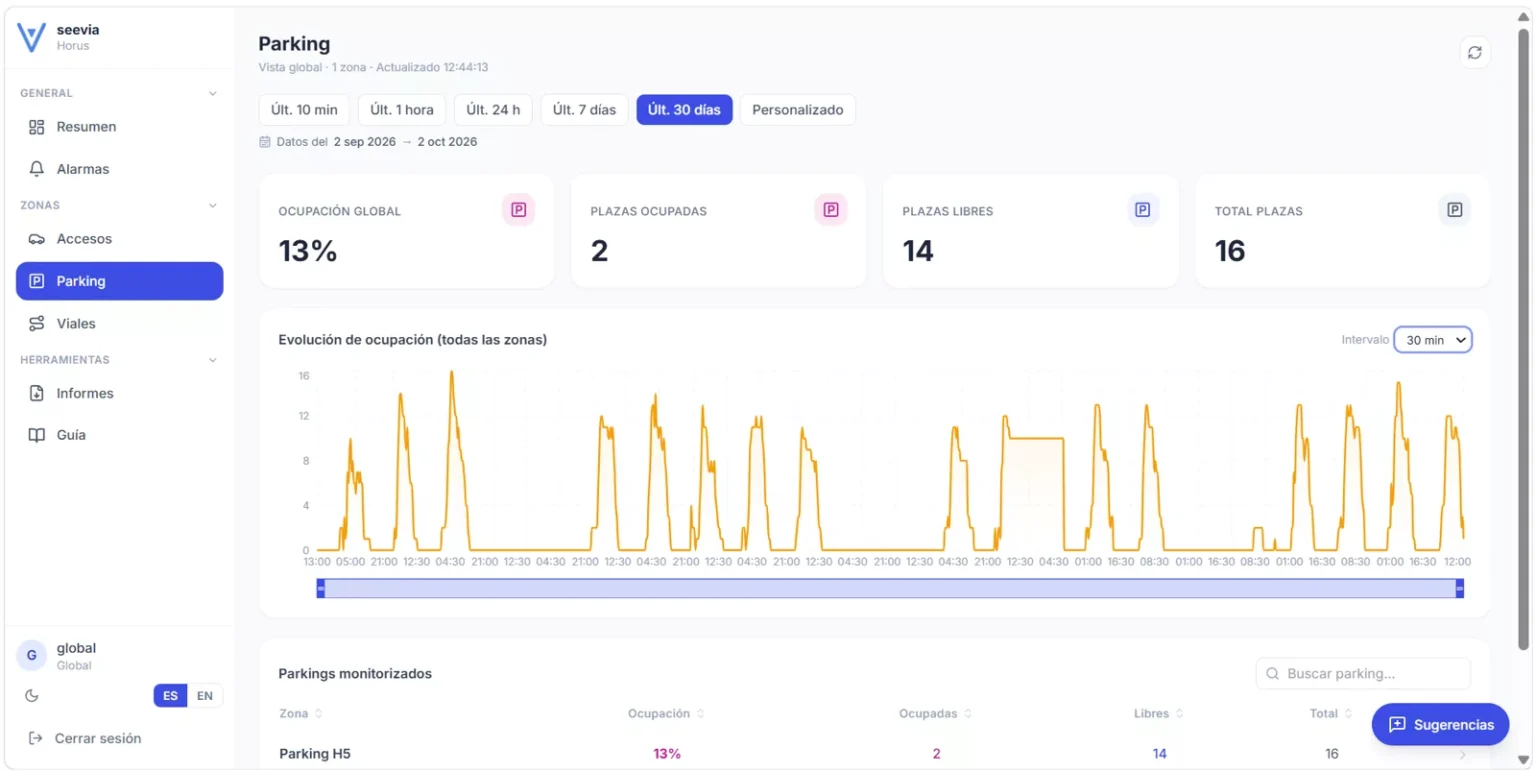Image resolution: width=1536 pixels, height=772 pixels.
Task: Click the parking icon on Ocupación Global card
Action: tap(518, 210)
